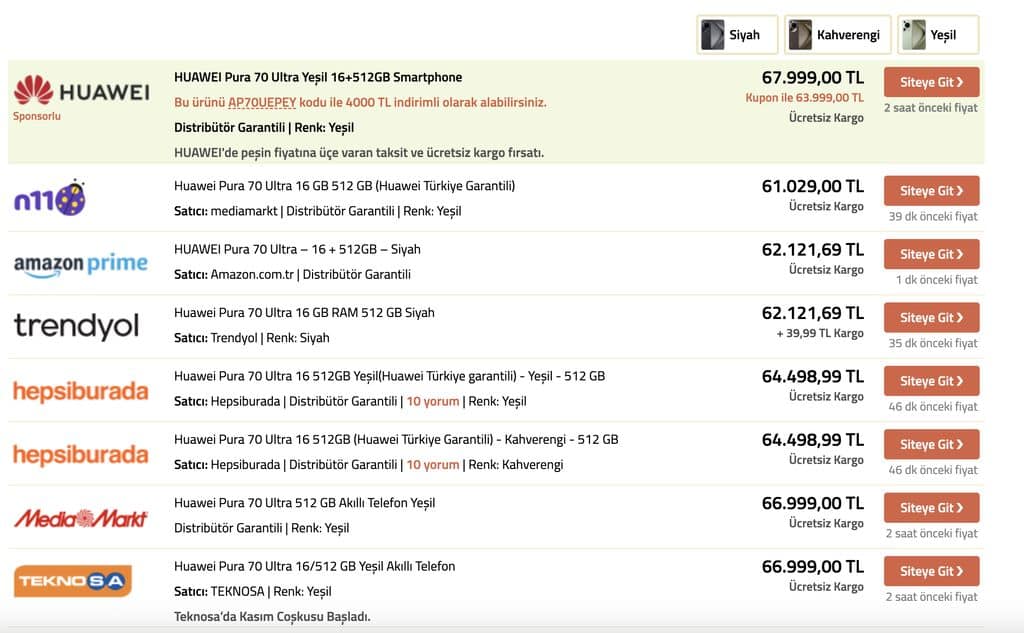Click Teknosa's 66.999,00 TL price
Viewport: 1024px width, 633px height.
pyautogui.click(x=812, y=566)
